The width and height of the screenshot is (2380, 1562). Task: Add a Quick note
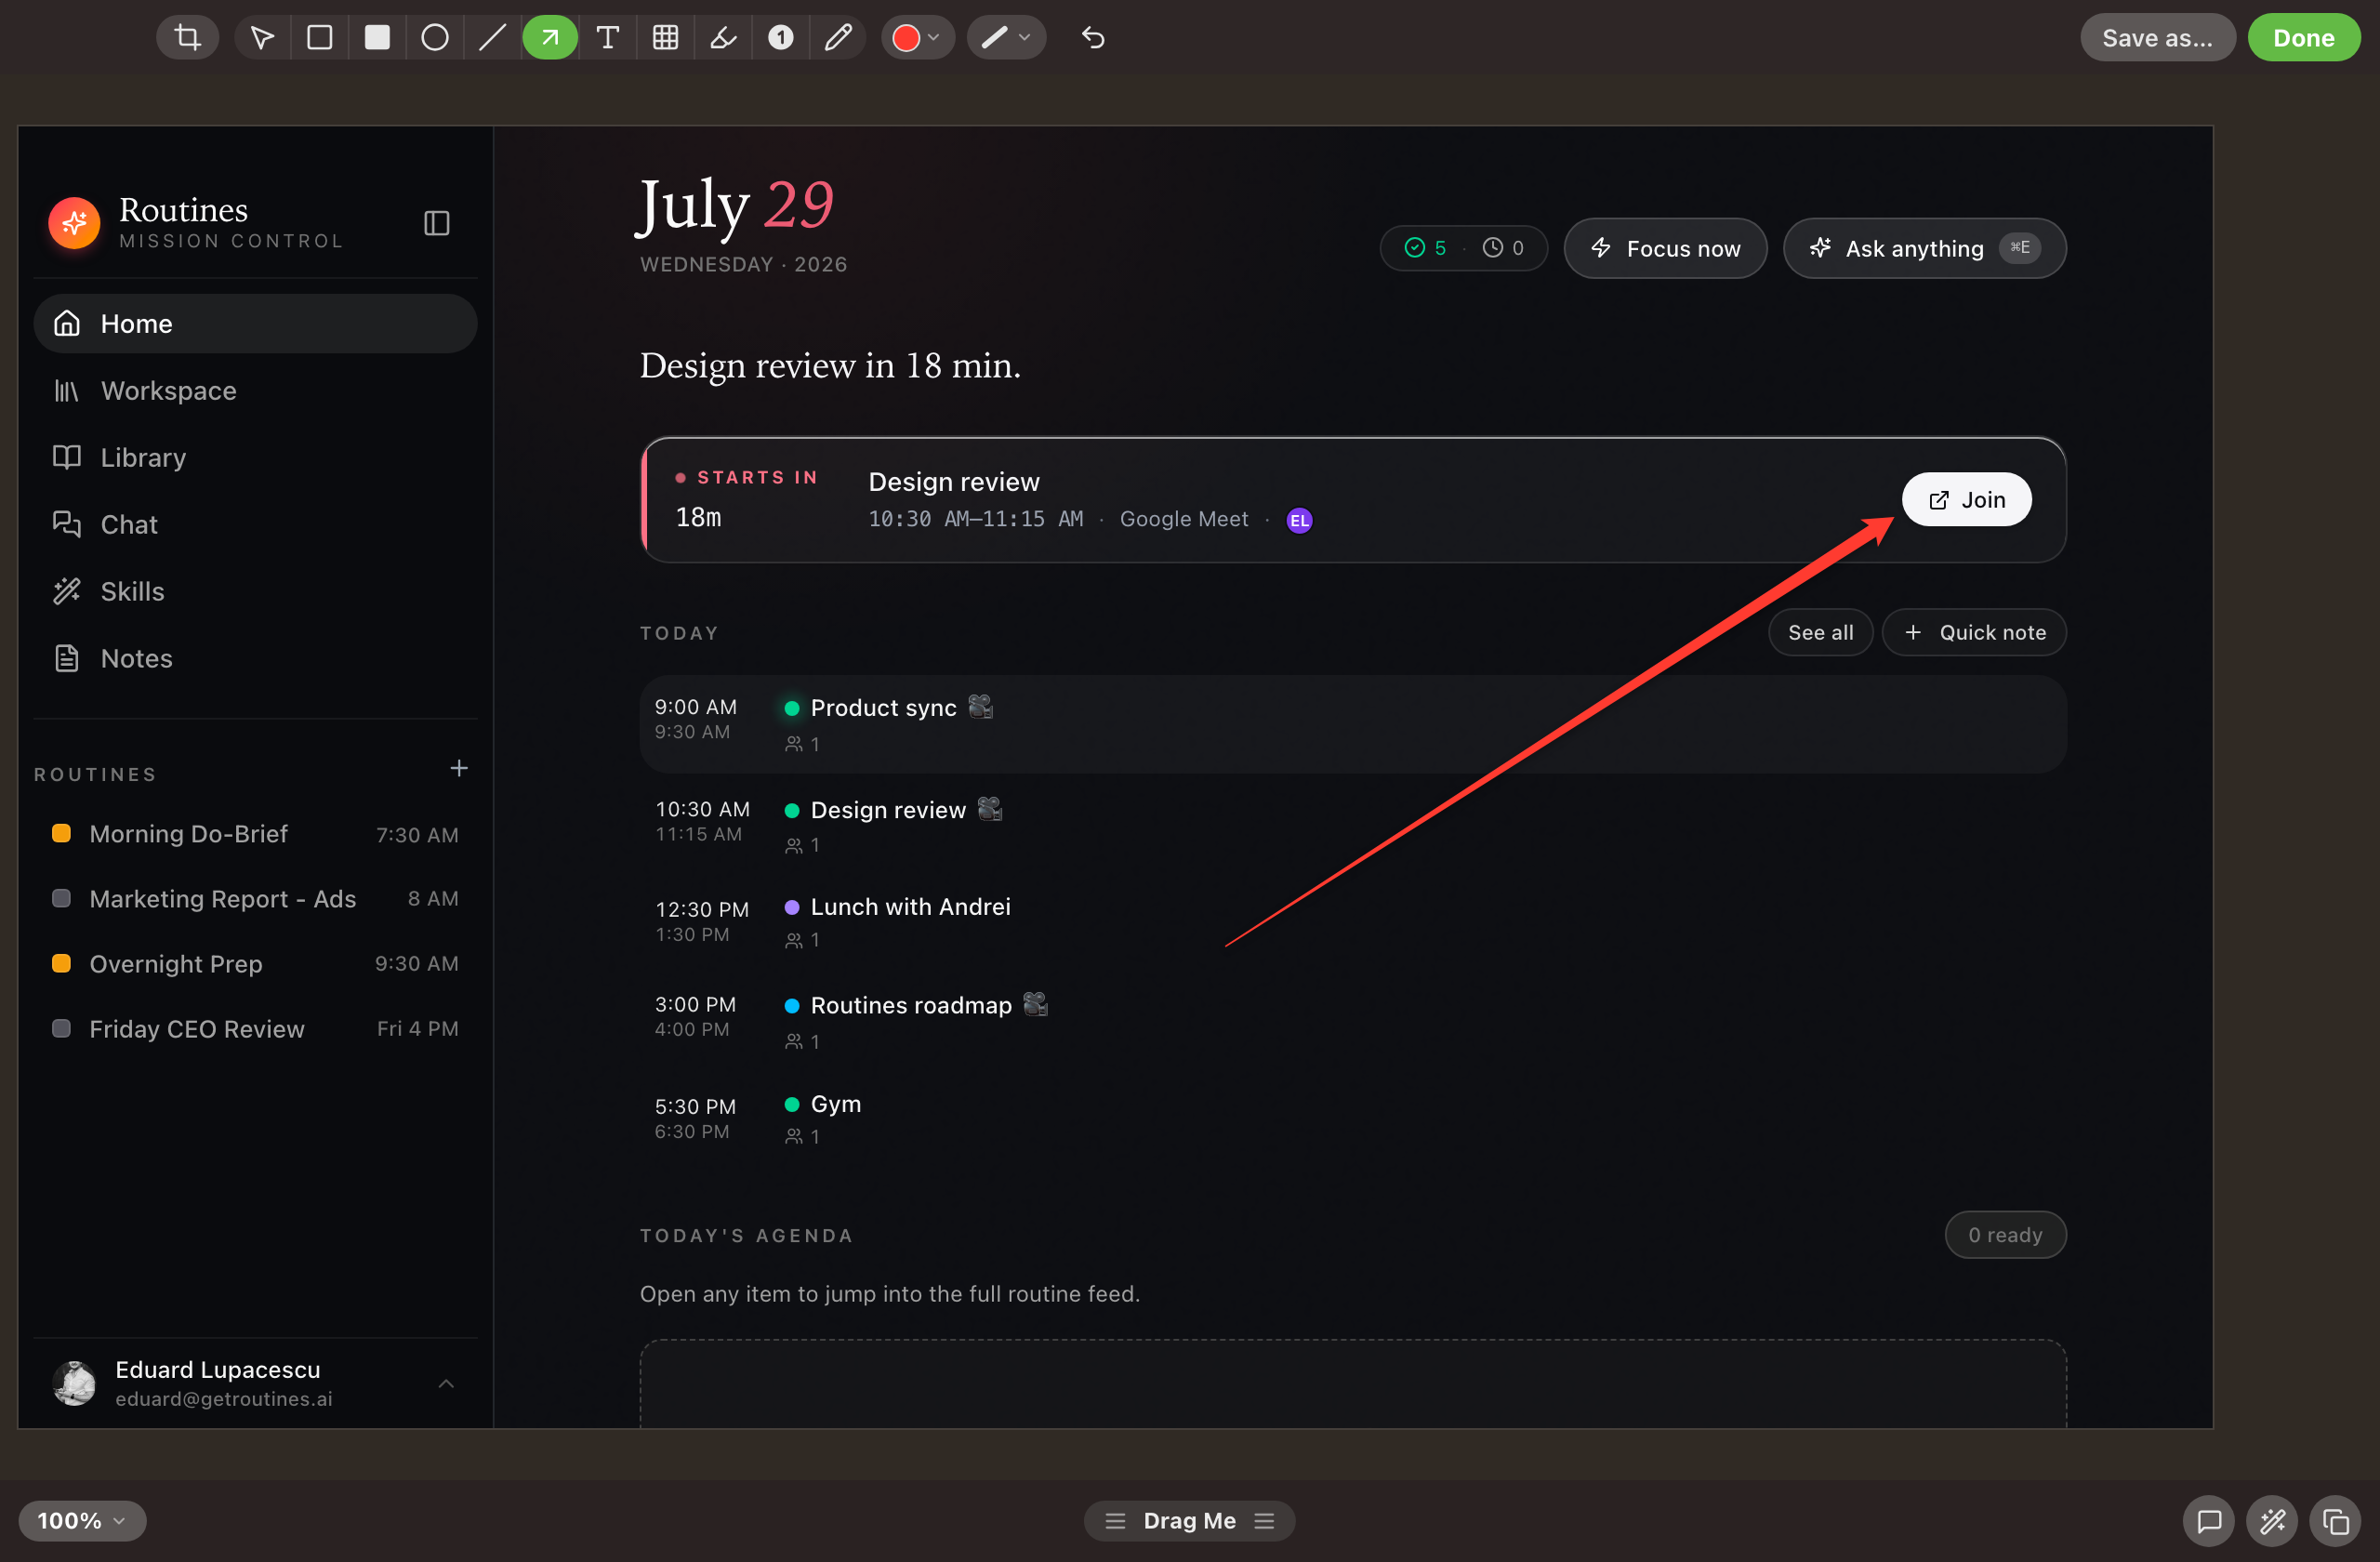click(x=1974, y=633)
